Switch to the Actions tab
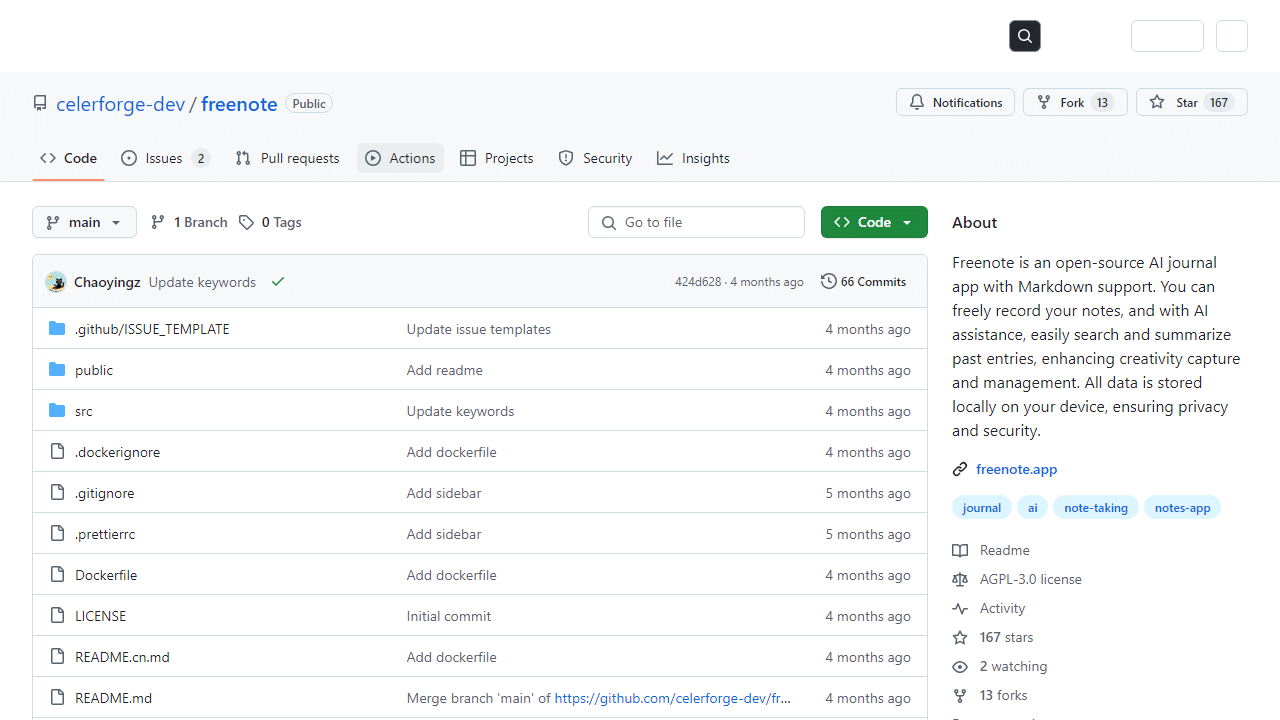Viewport: 1280px width, 720px height. pyautogui.click(x=400, y=158)
